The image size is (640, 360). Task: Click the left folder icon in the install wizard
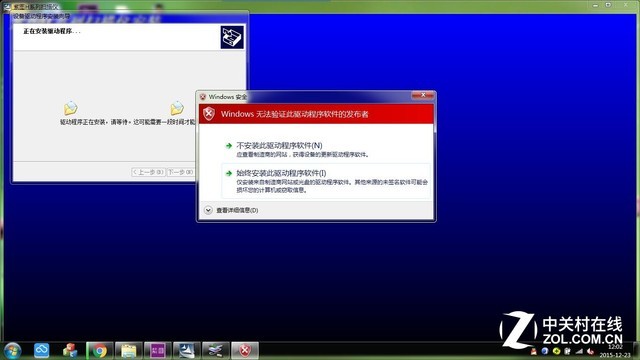[x=71, y=108]
